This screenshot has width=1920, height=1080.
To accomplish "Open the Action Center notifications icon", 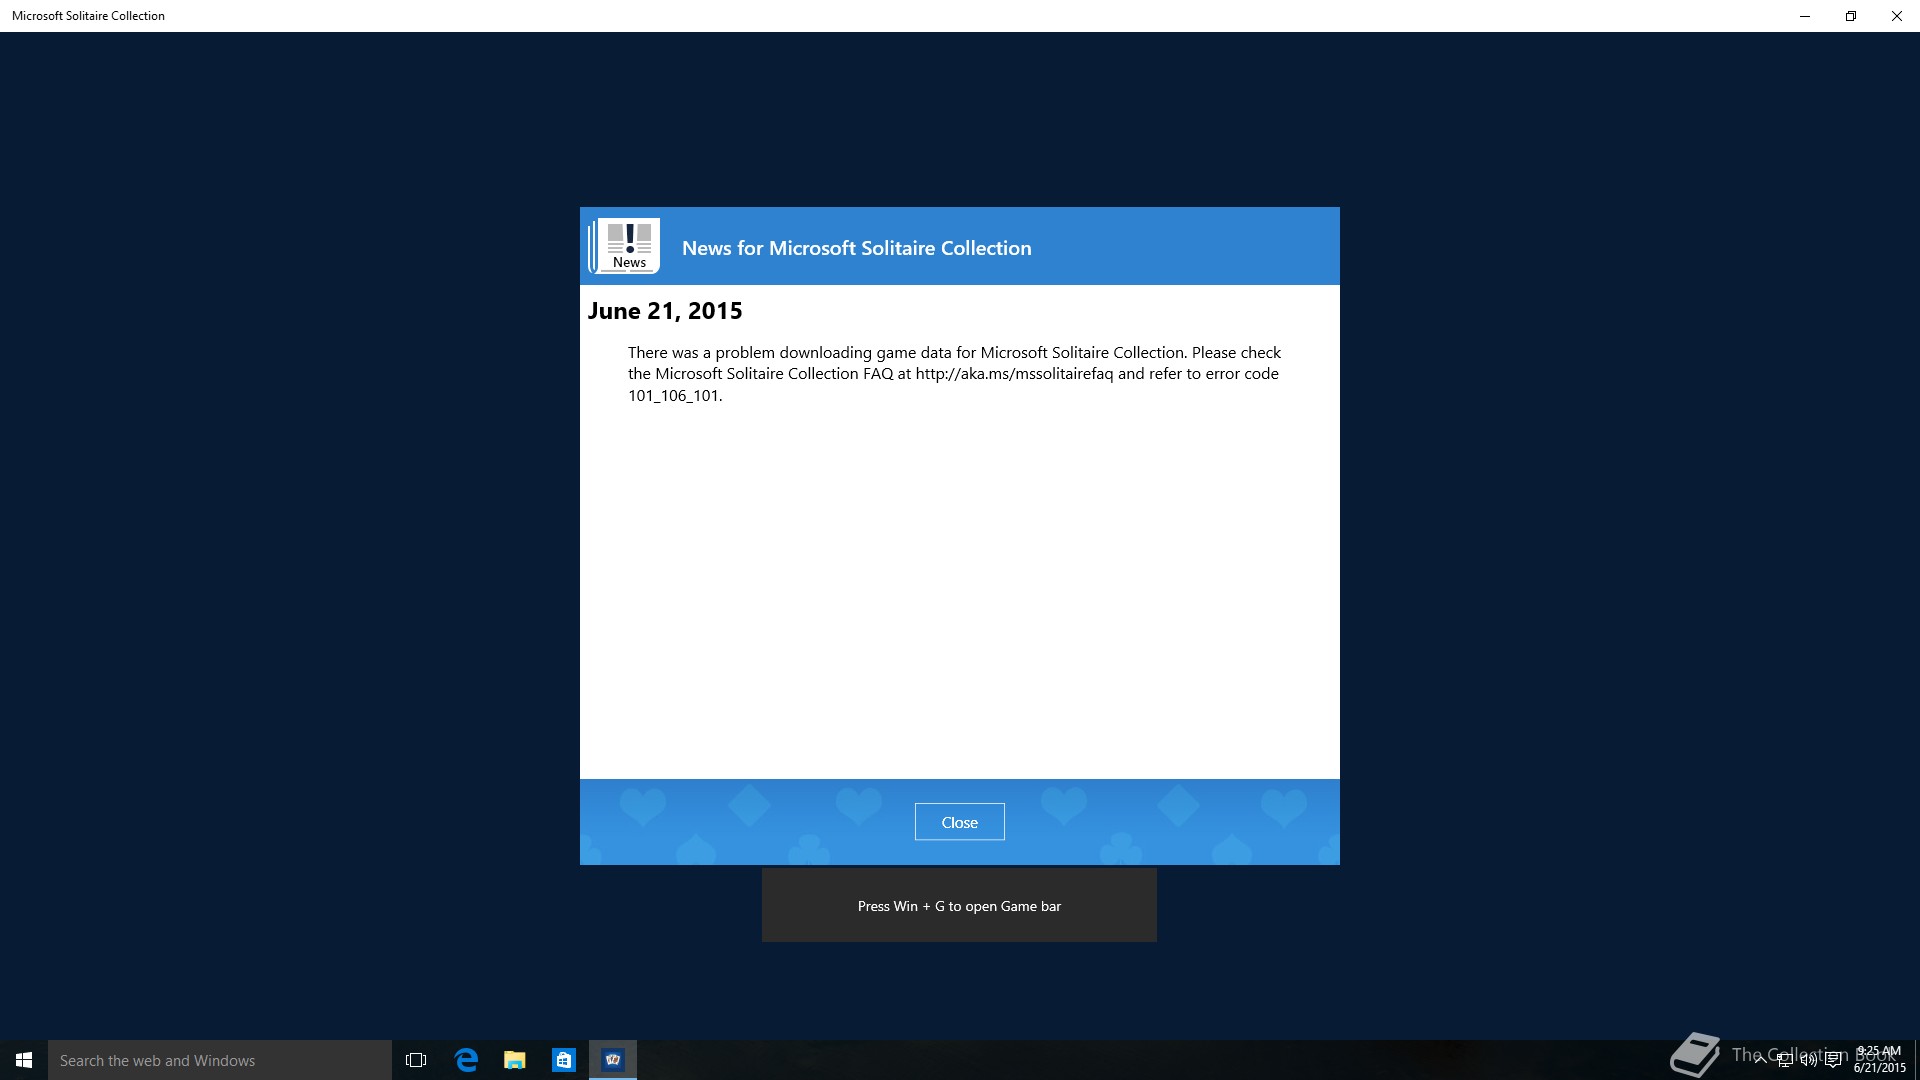I will click(x=1833, y=1060).
